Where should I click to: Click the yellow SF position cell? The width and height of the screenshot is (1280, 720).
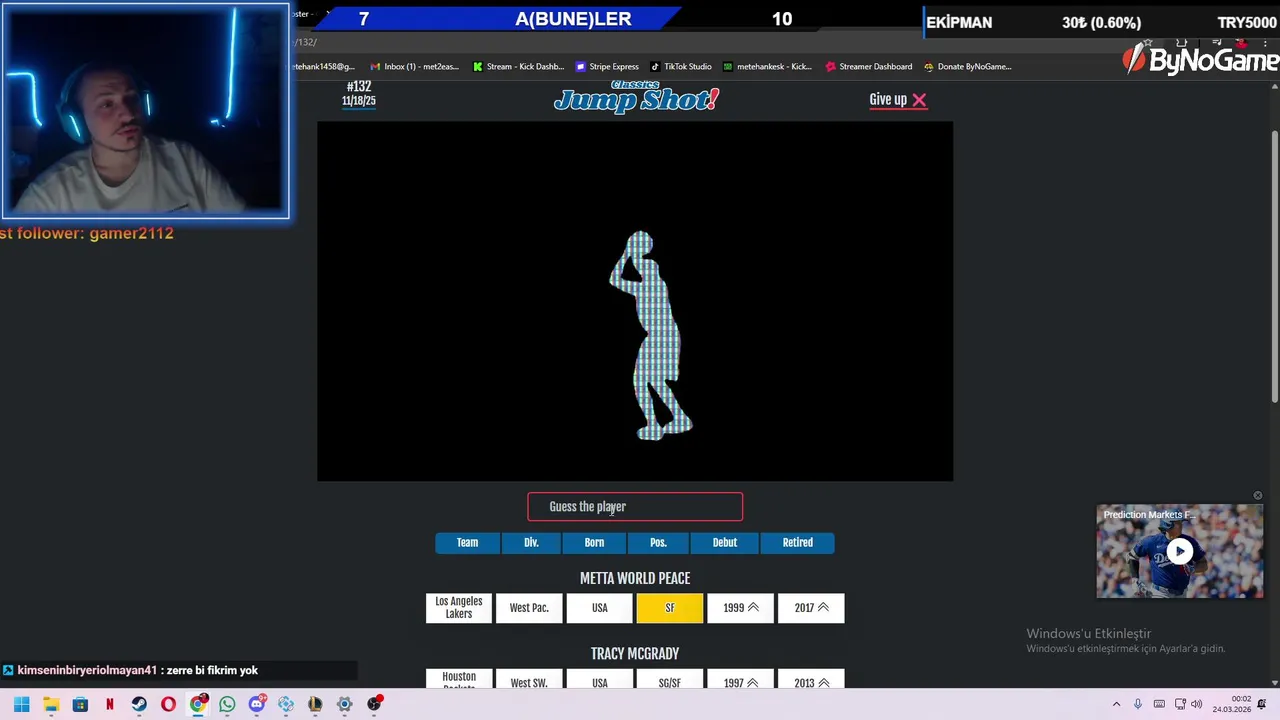click(670, 608)
